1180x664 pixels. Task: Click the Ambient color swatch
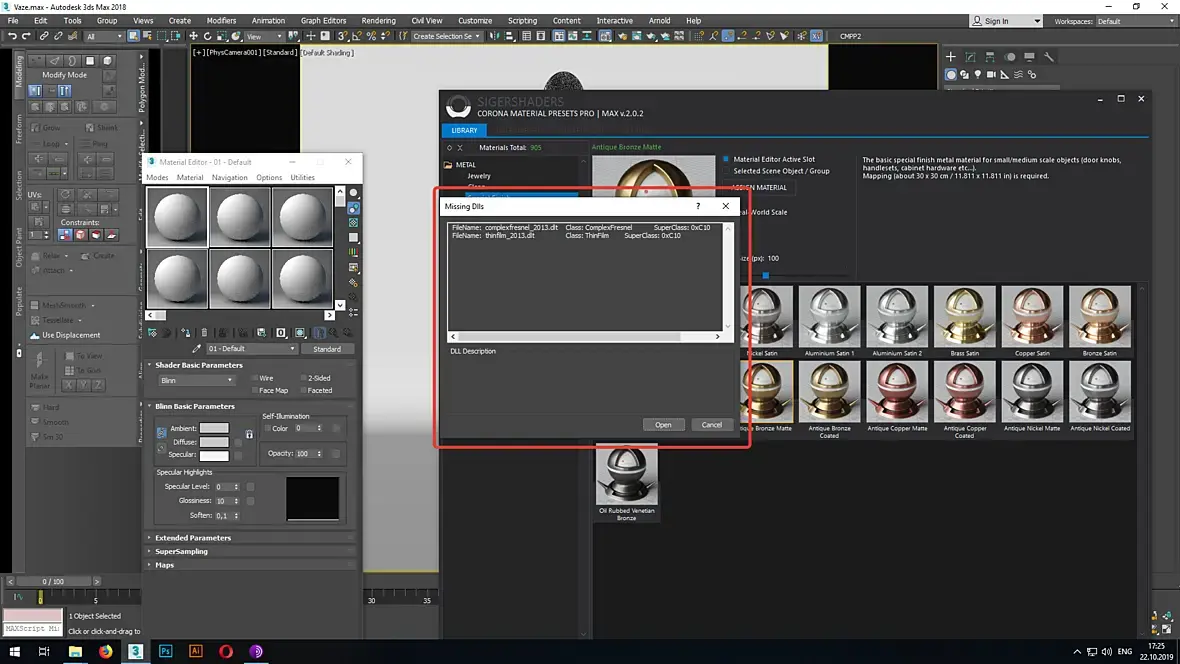point(214,428)
